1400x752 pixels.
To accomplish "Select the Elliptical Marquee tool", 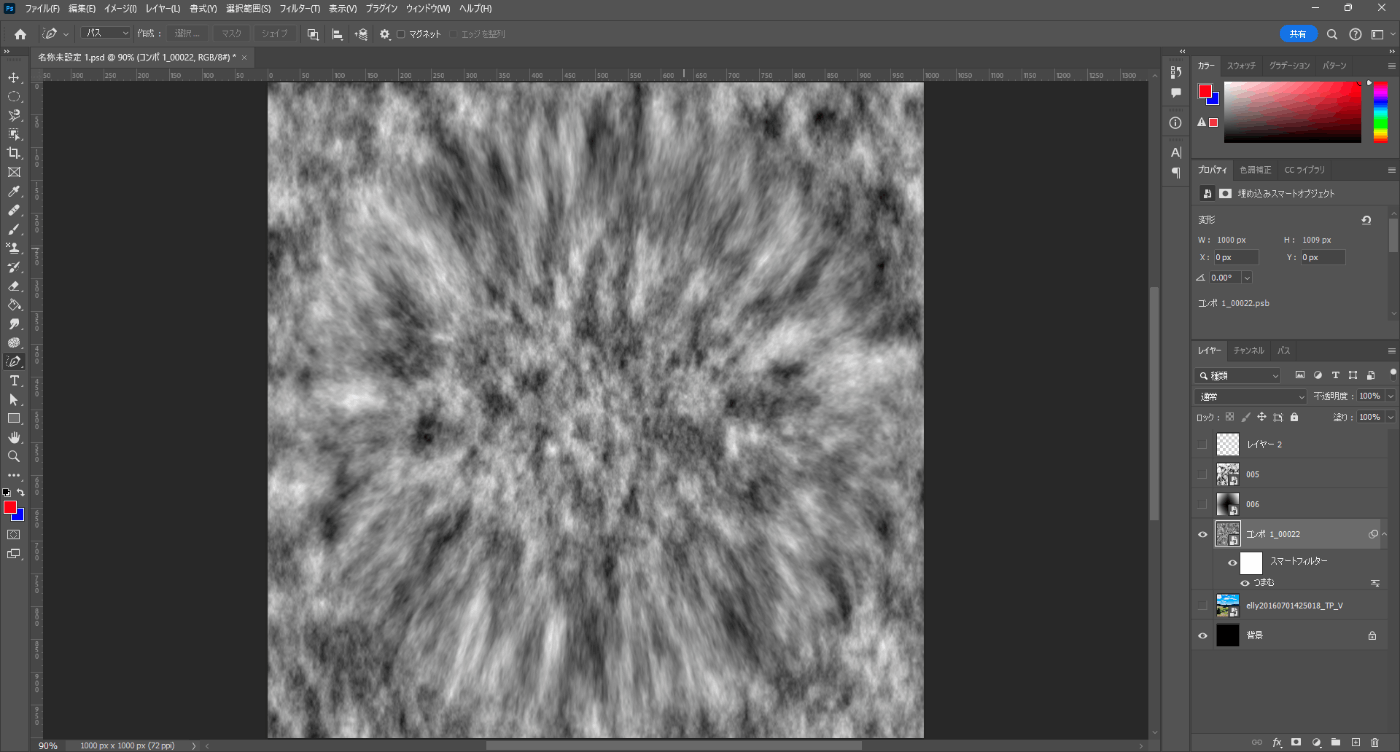I will [14, 96].
